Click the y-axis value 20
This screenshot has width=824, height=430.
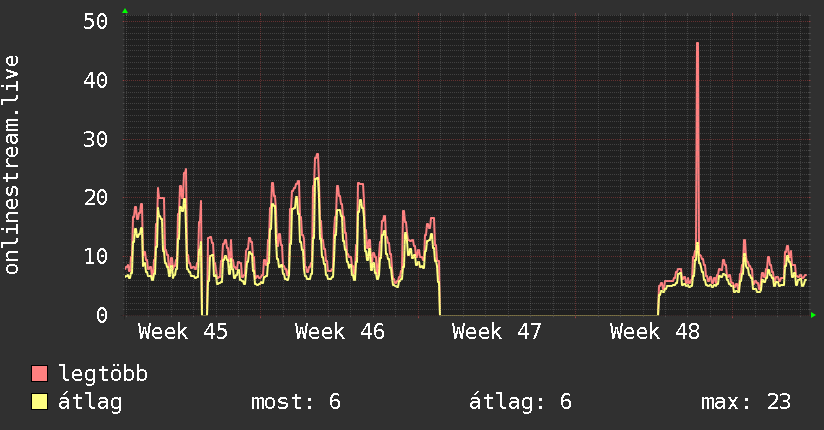point(96,198)
